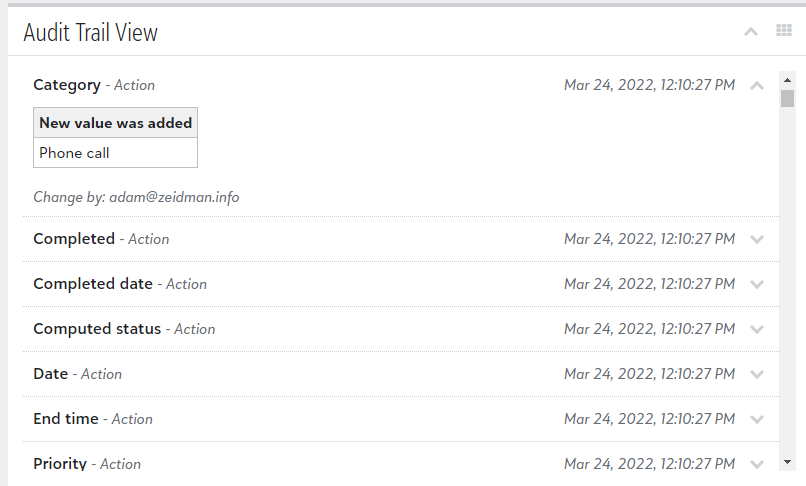Select the Completed audit row title
The image size is (806, 486).
(x=74, y=239)
